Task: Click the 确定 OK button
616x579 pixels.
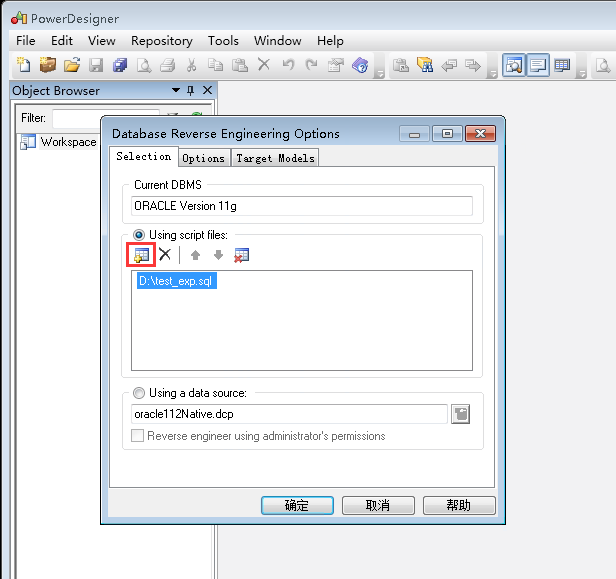Action: click(x=297, y=505)
